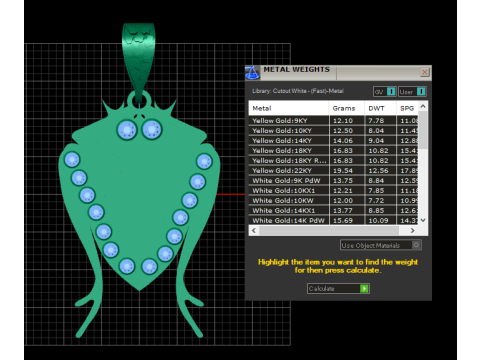
Task: Click the 12.50 grams cell
Action: pyautogui.click(x=347, y=131)
